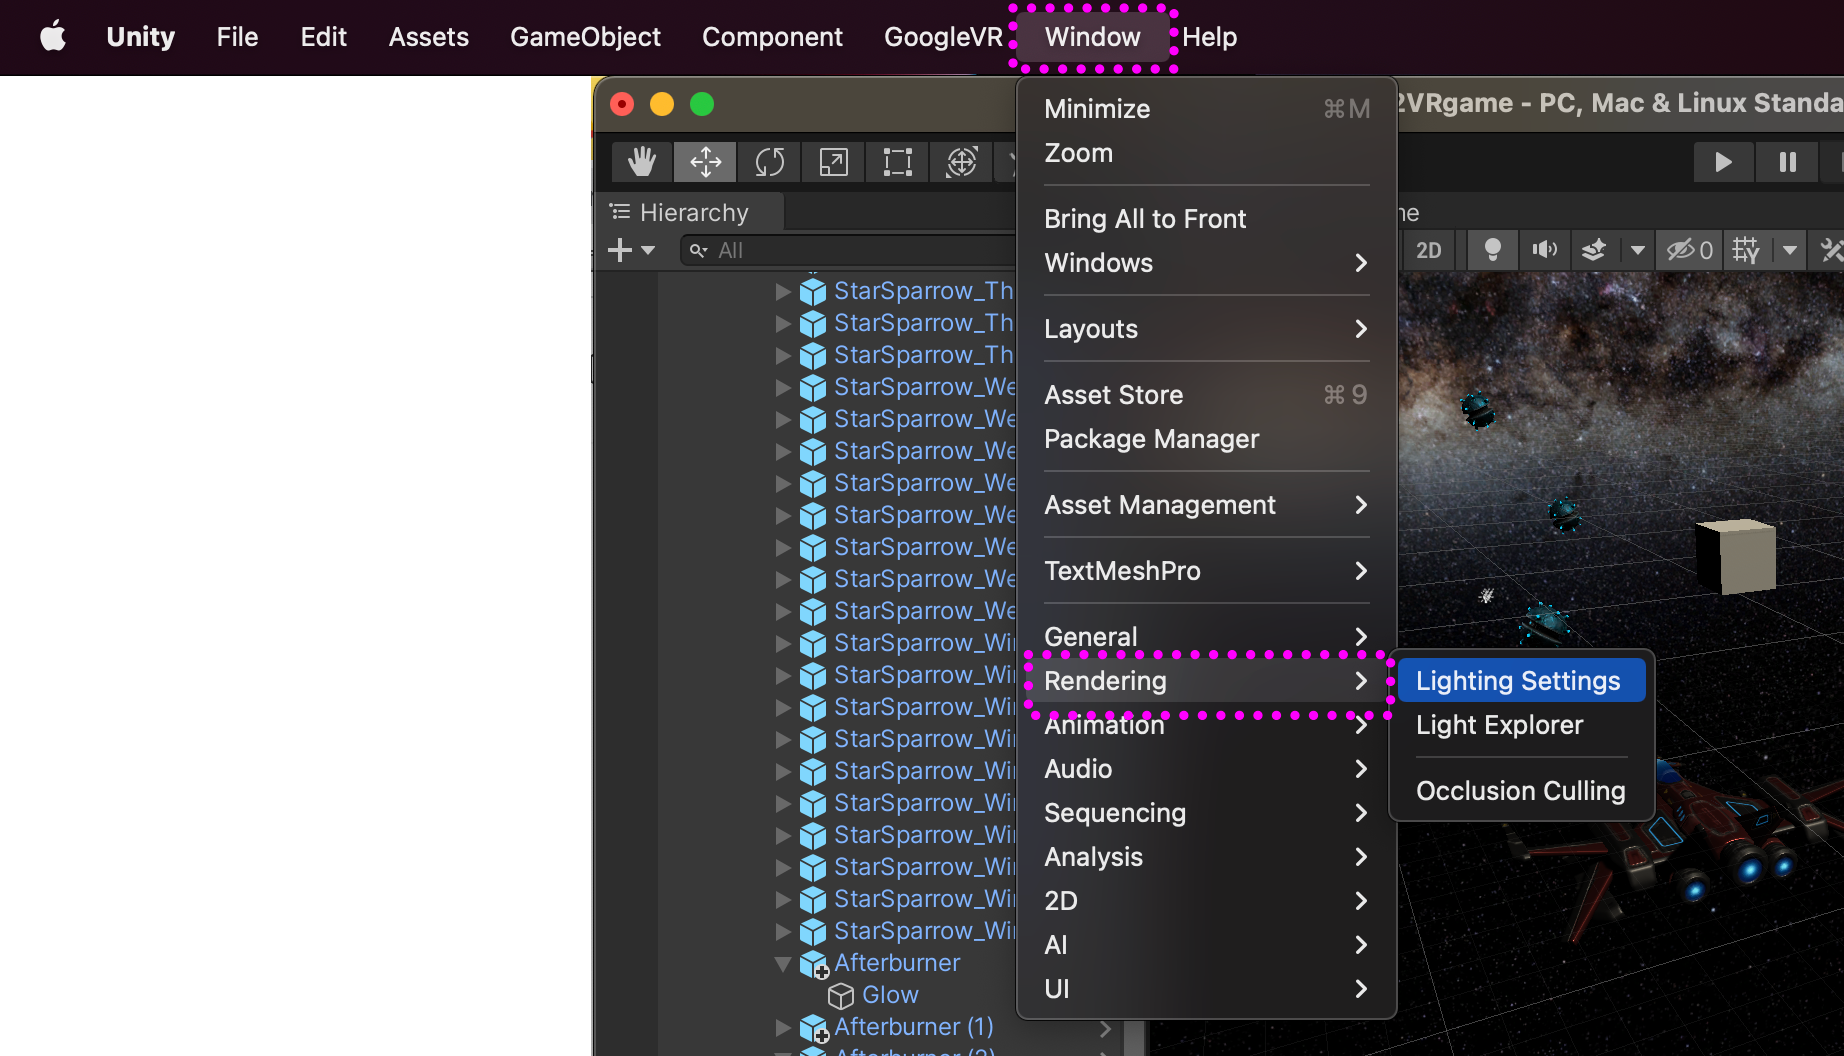The width and height of the screenshot is (1844, 1056).
Task: Select the Afterburner prefab cube icon
Action: pos(814,965)
